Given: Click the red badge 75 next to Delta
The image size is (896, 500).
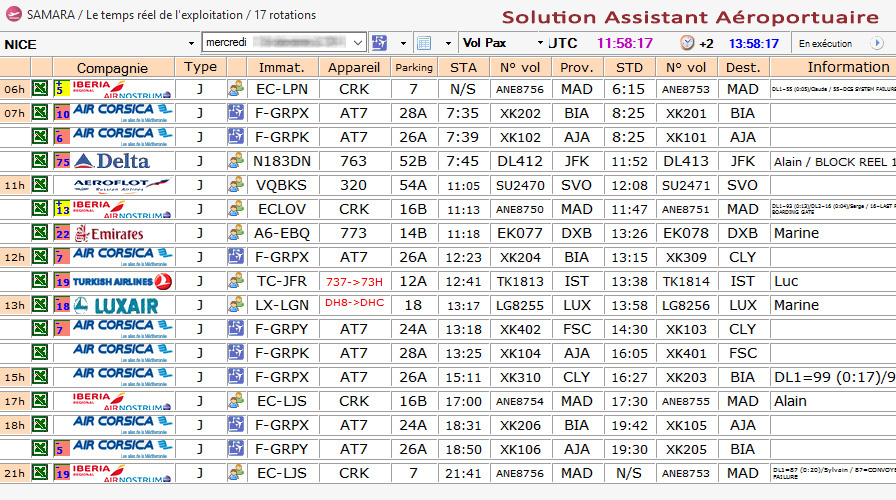Looking at the screenshot, I should click(62, 161).
